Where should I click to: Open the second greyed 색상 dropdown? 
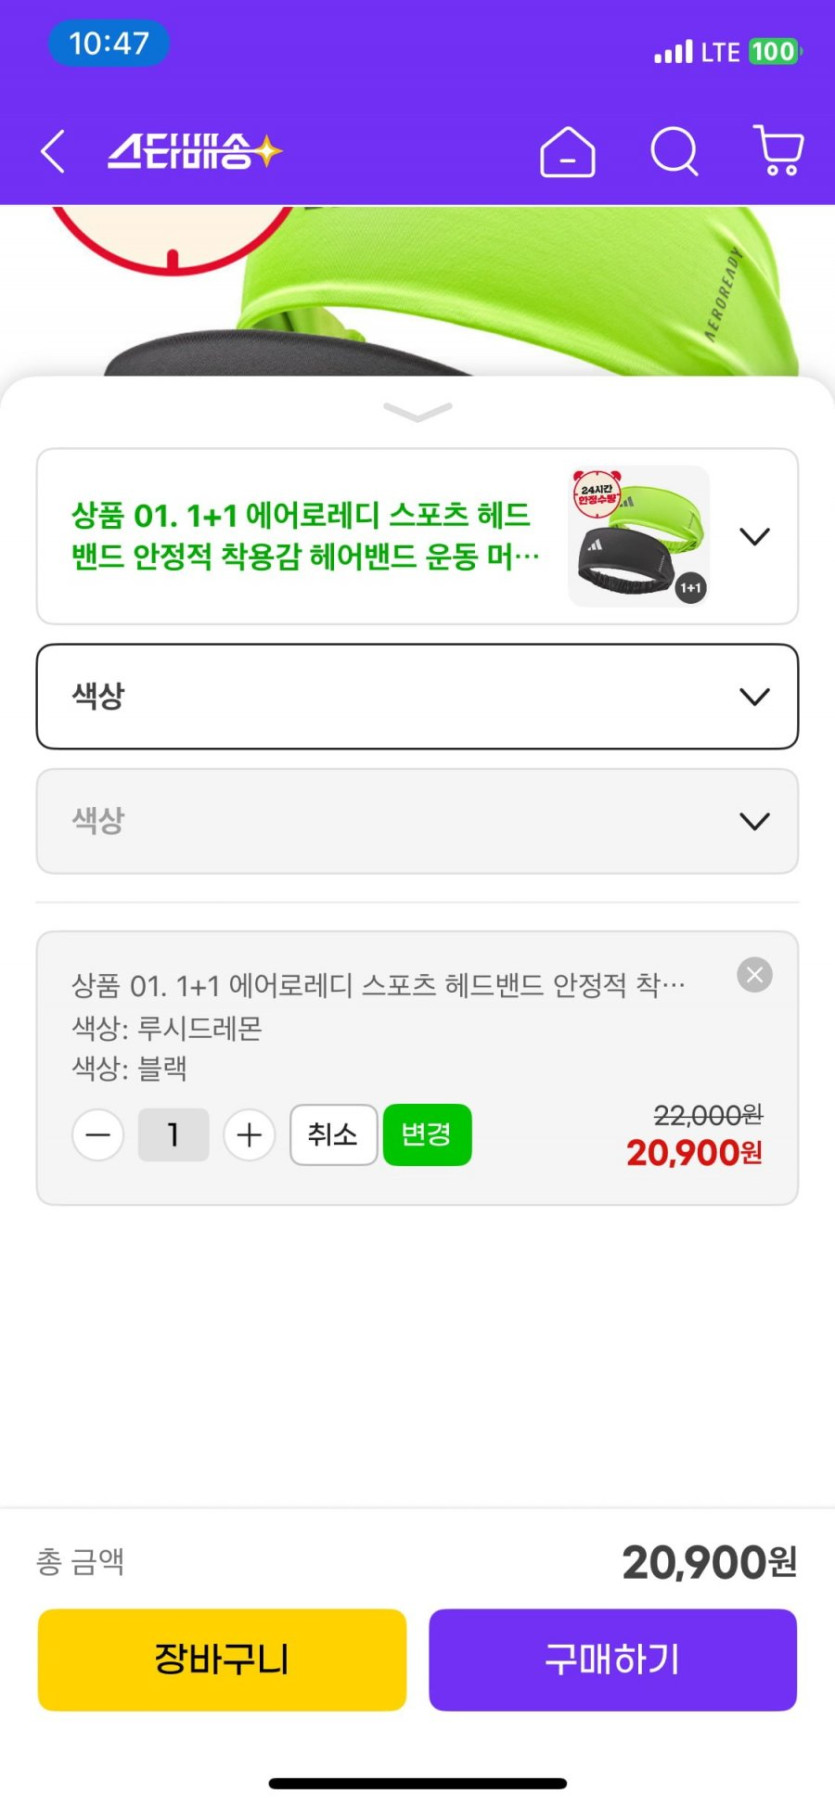(417, 821)
